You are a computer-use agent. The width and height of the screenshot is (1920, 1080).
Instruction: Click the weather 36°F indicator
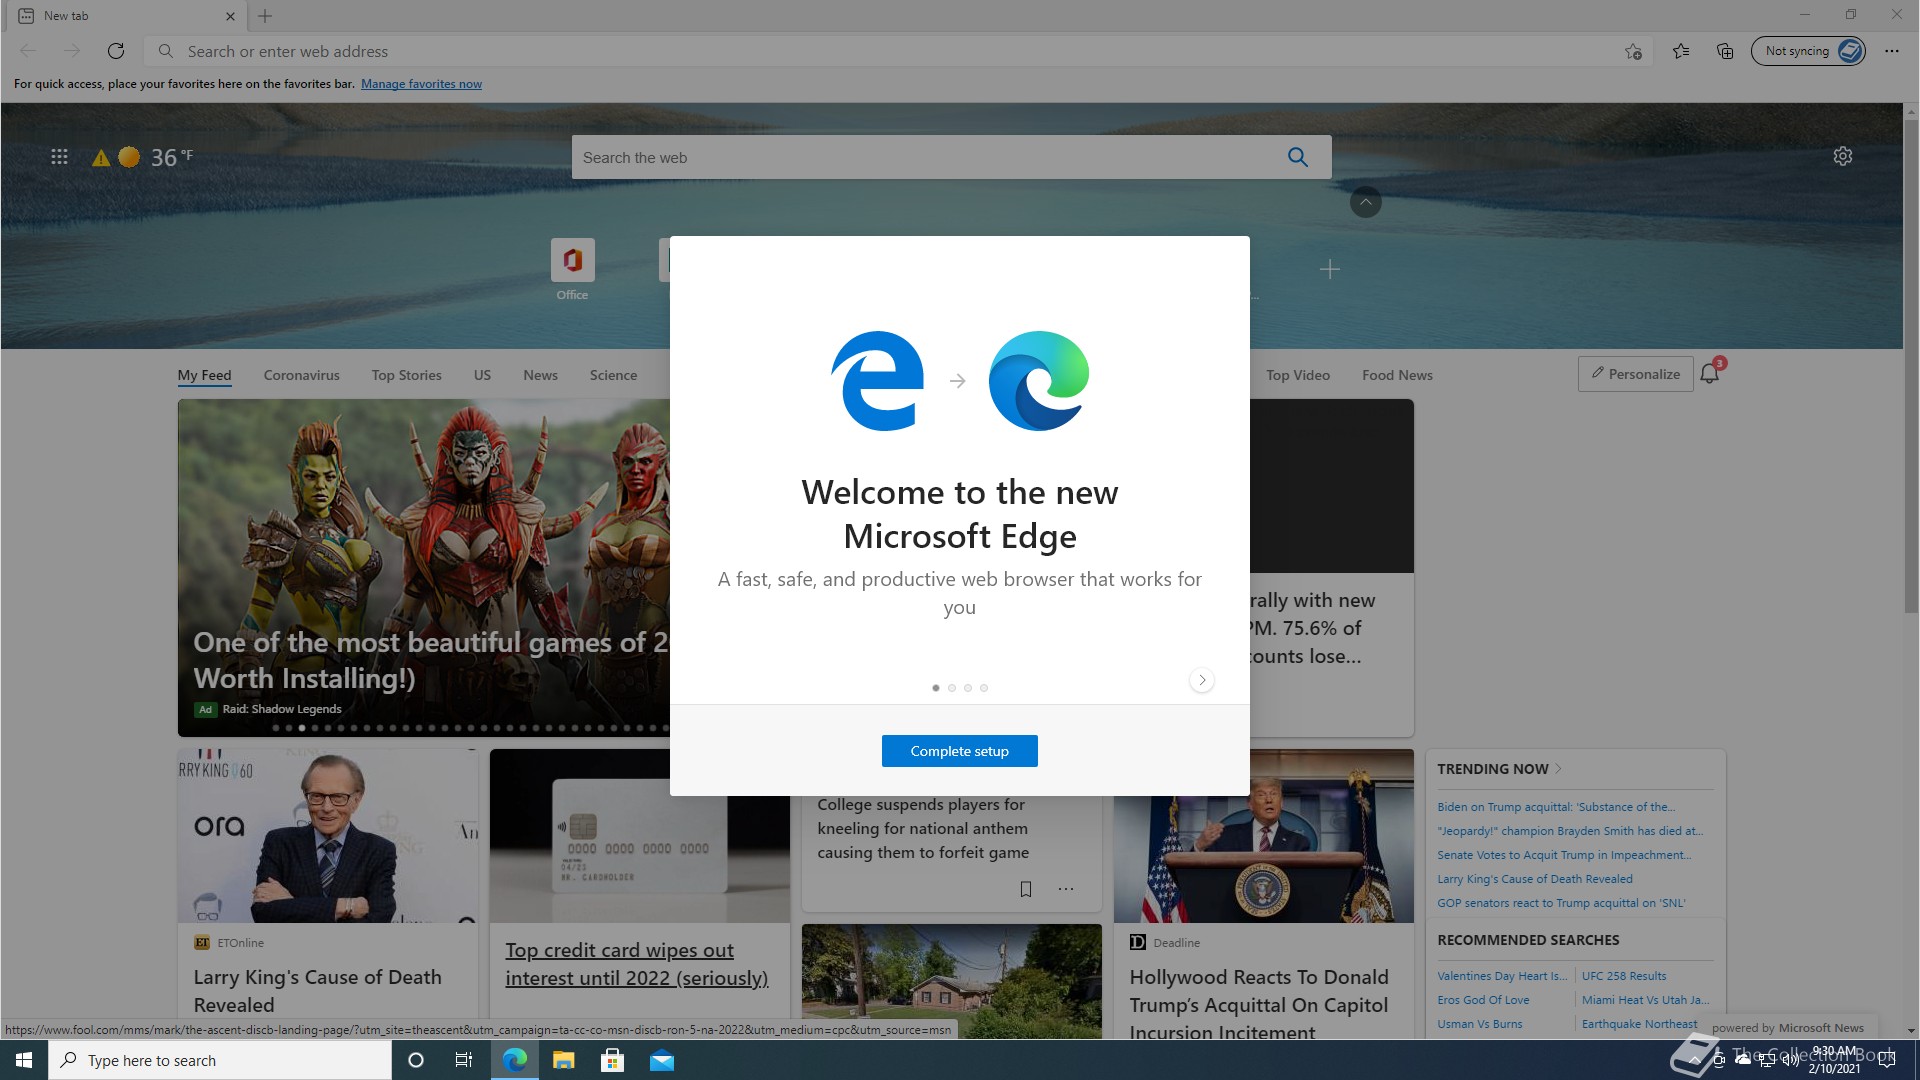click(143, 157)
